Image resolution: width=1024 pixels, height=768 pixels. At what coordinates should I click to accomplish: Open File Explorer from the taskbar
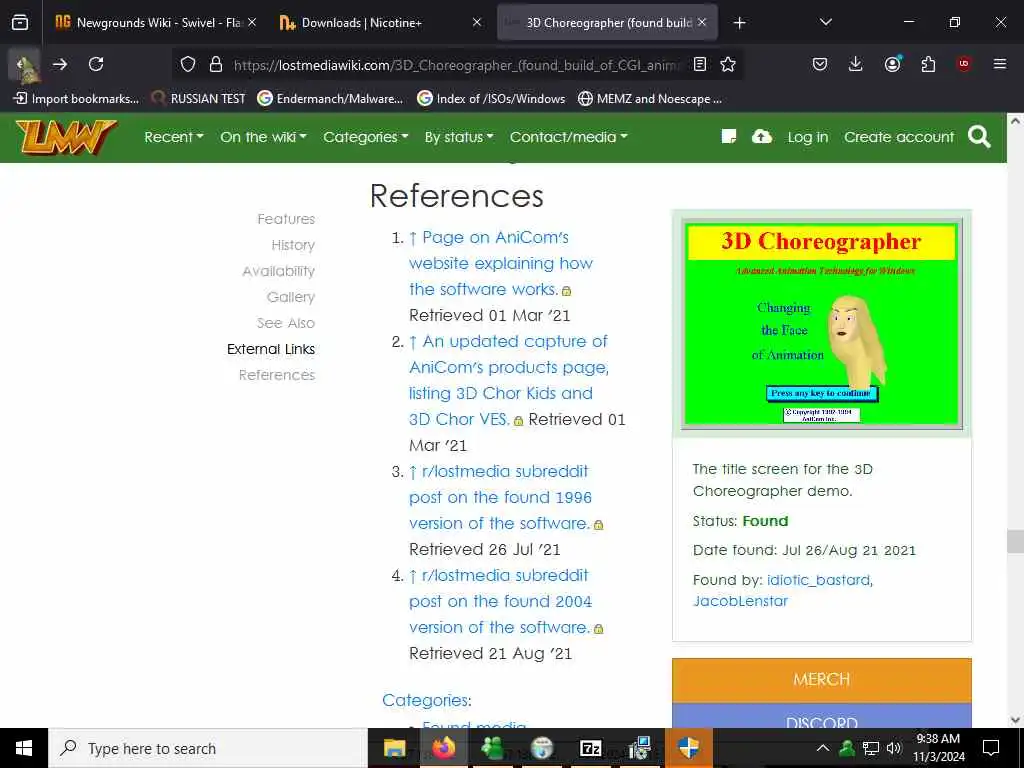394,748
